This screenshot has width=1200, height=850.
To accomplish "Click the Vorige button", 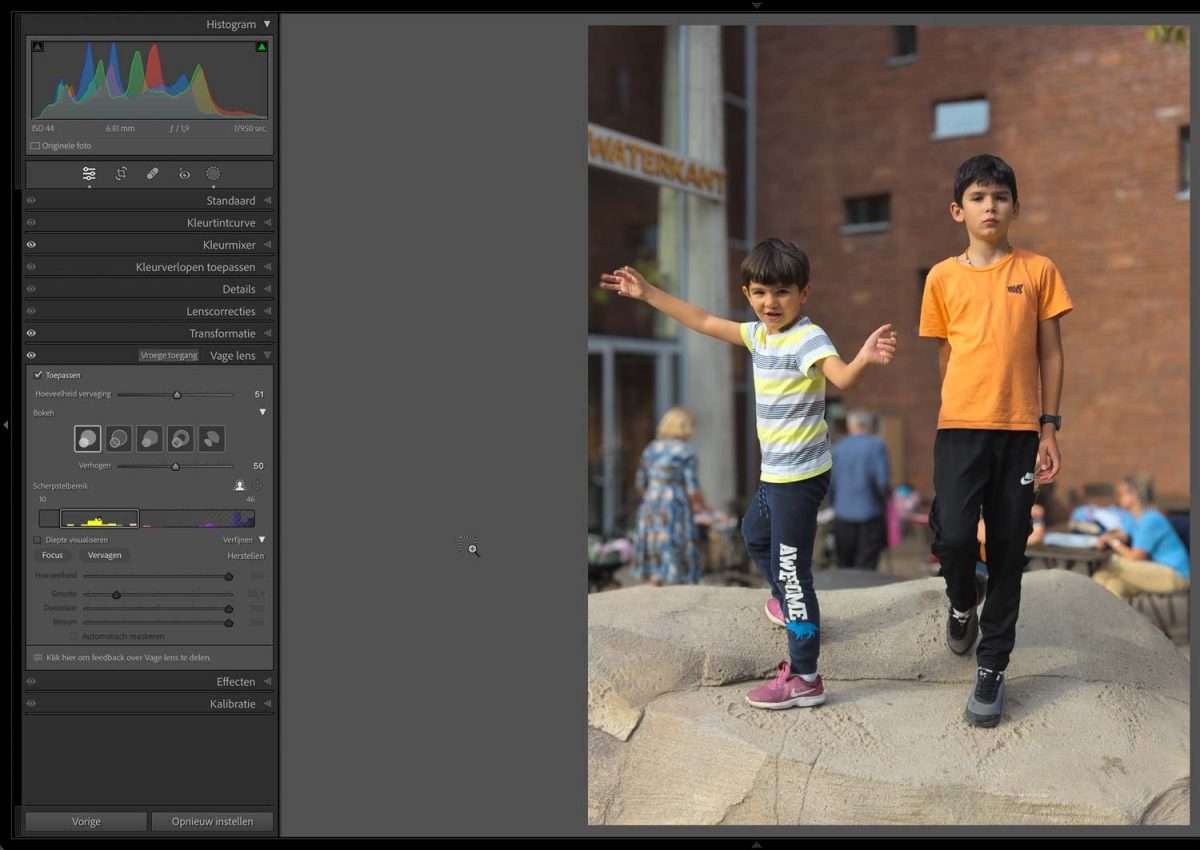I will coord(86,821).
